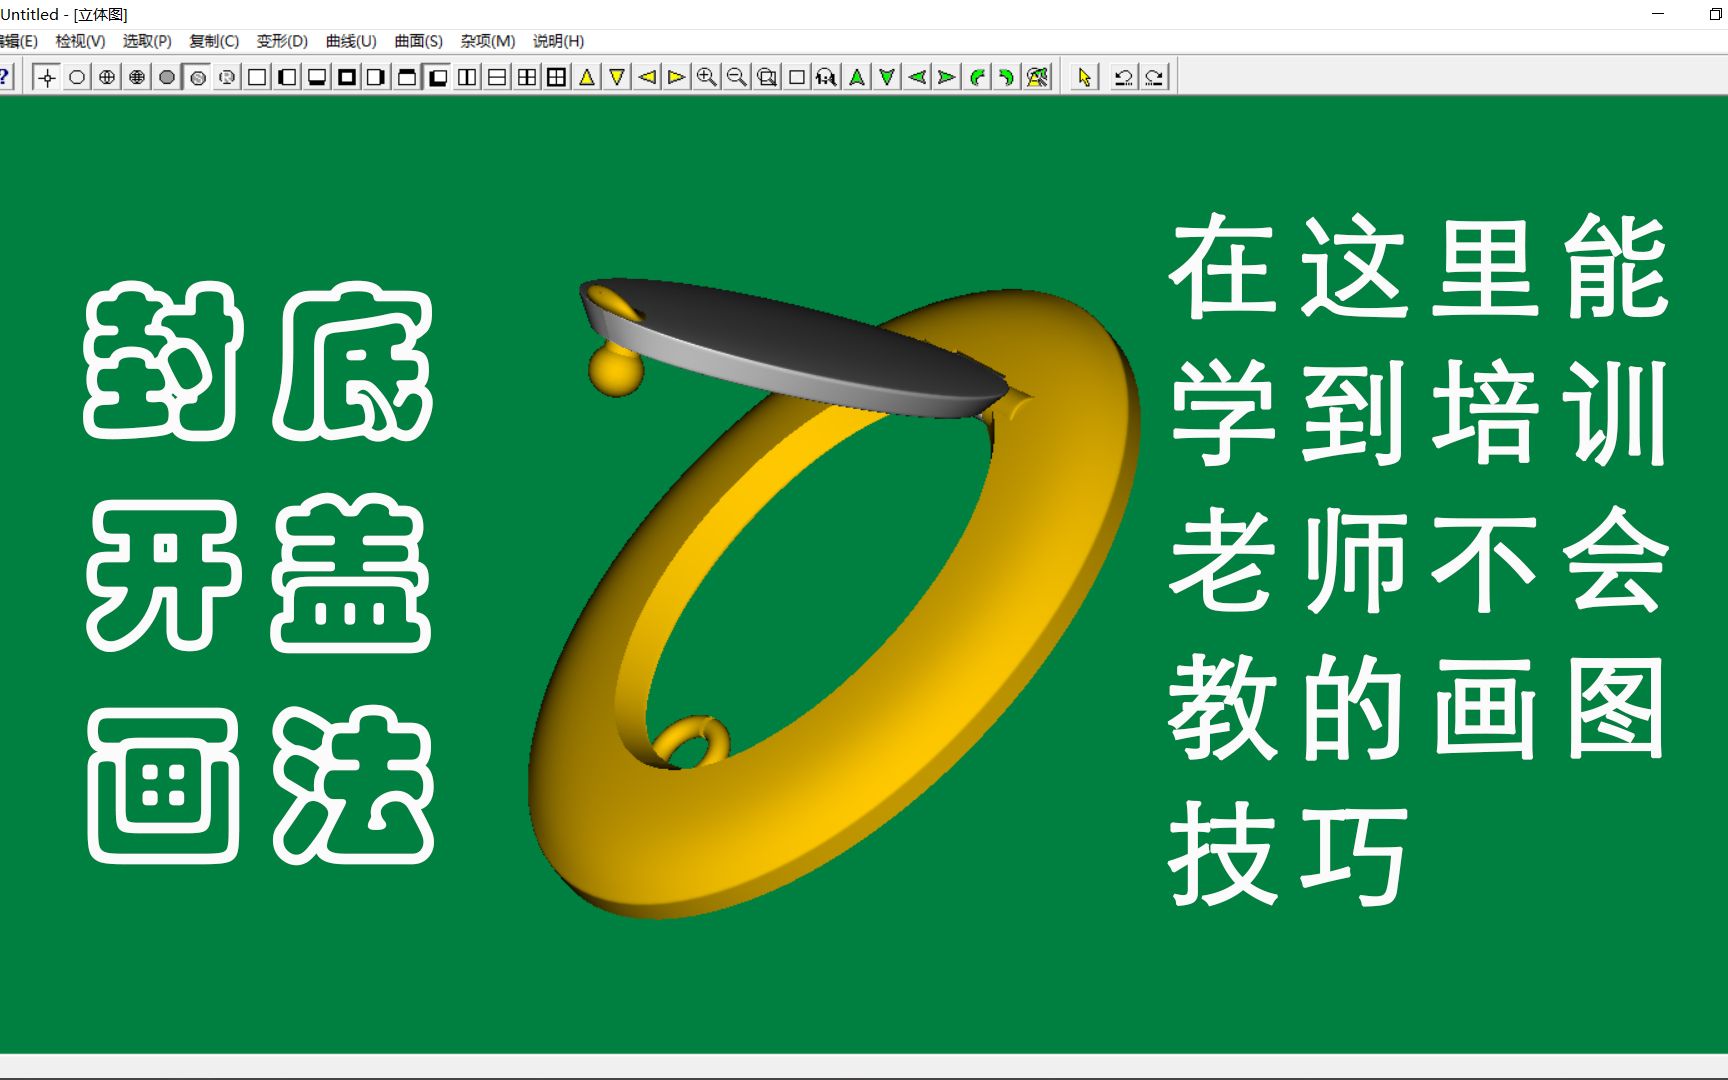Switch to shaded display mode
1728x1080 pixels.
[165, 76]
